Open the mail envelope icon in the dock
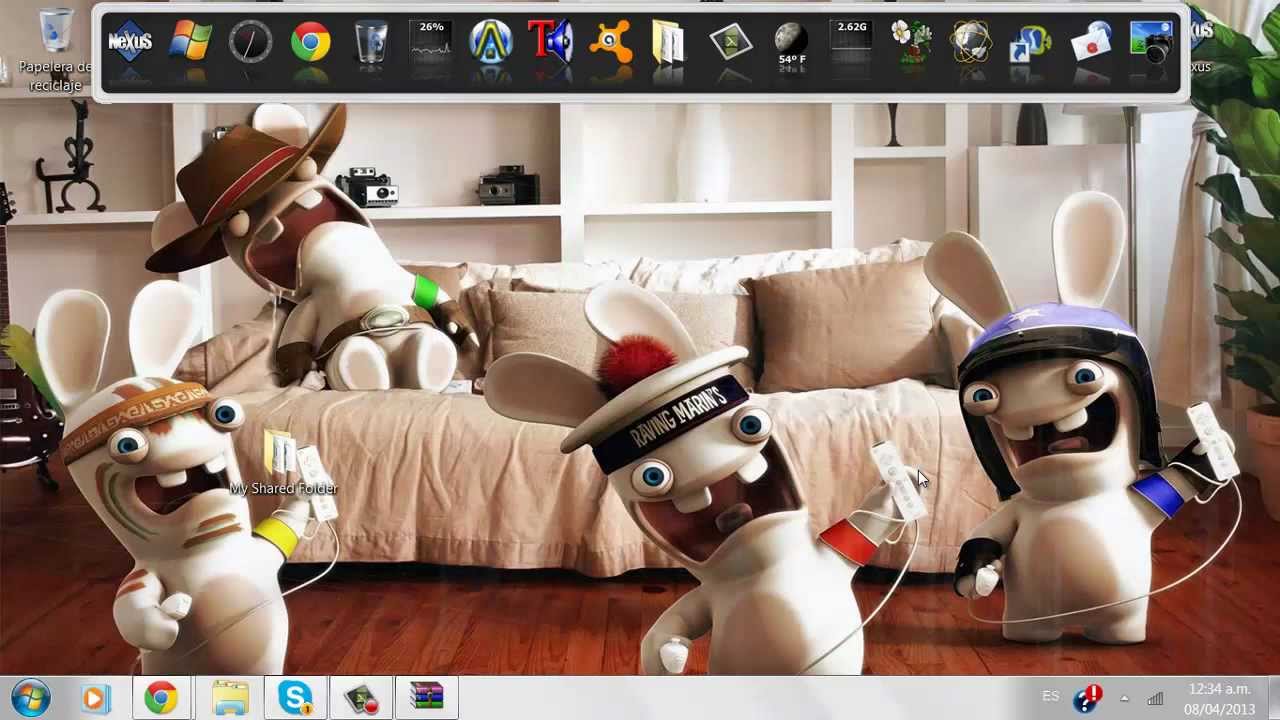This screenshot has width=1280, height=720. pyautogui.click(x=1090, y=43)
